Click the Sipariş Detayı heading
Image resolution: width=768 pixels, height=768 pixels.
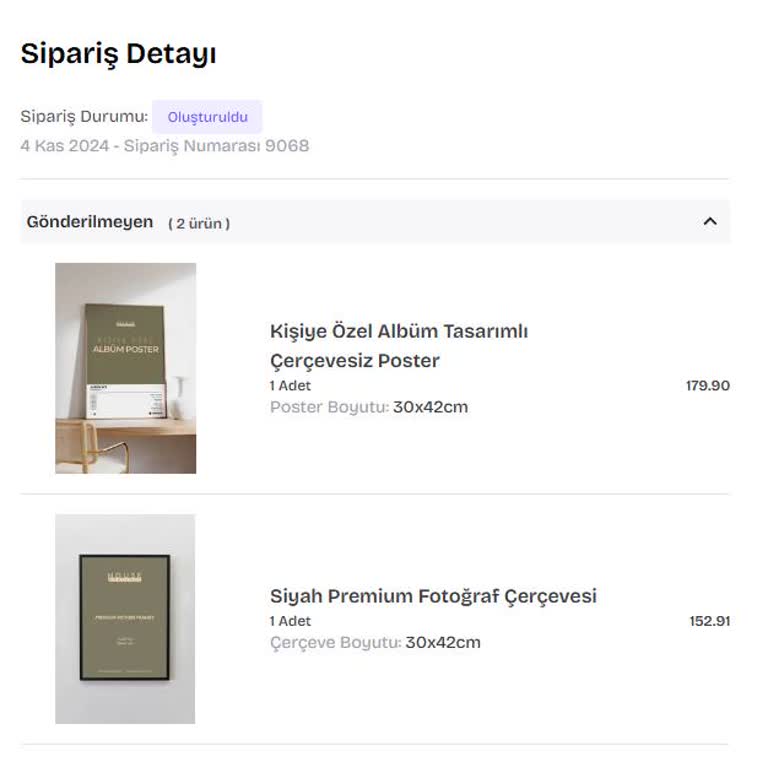click(118, 54)
